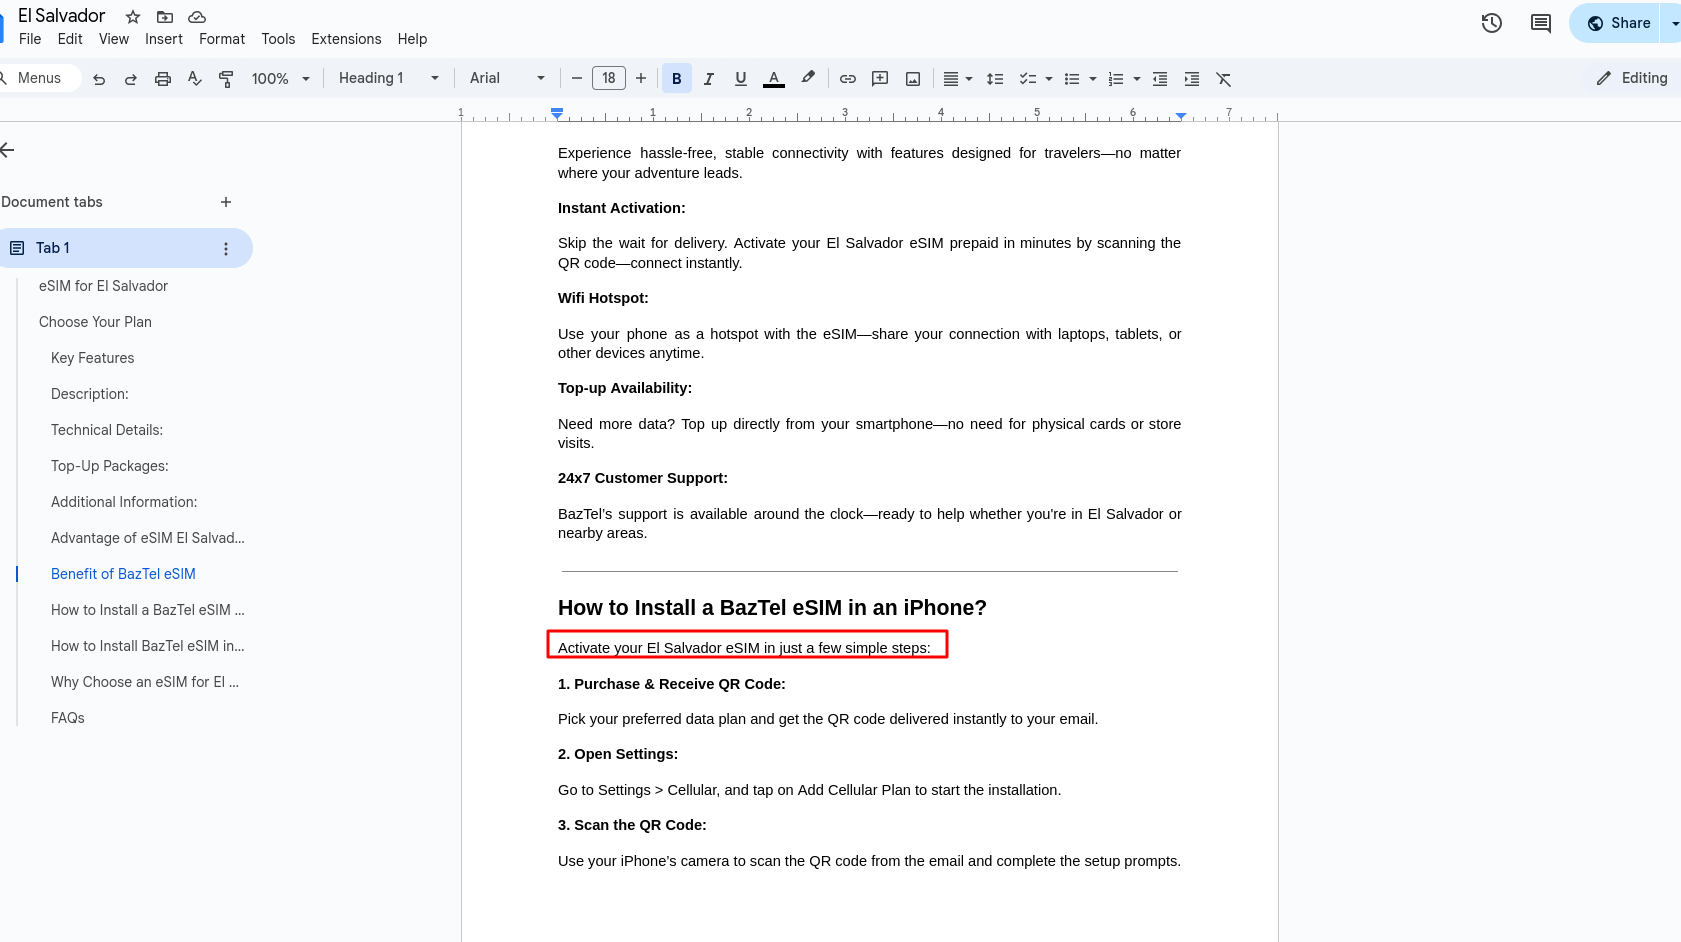Click the Insert image icon
The width and height of the screenshot is (1681, 942).
pos(913,79)
